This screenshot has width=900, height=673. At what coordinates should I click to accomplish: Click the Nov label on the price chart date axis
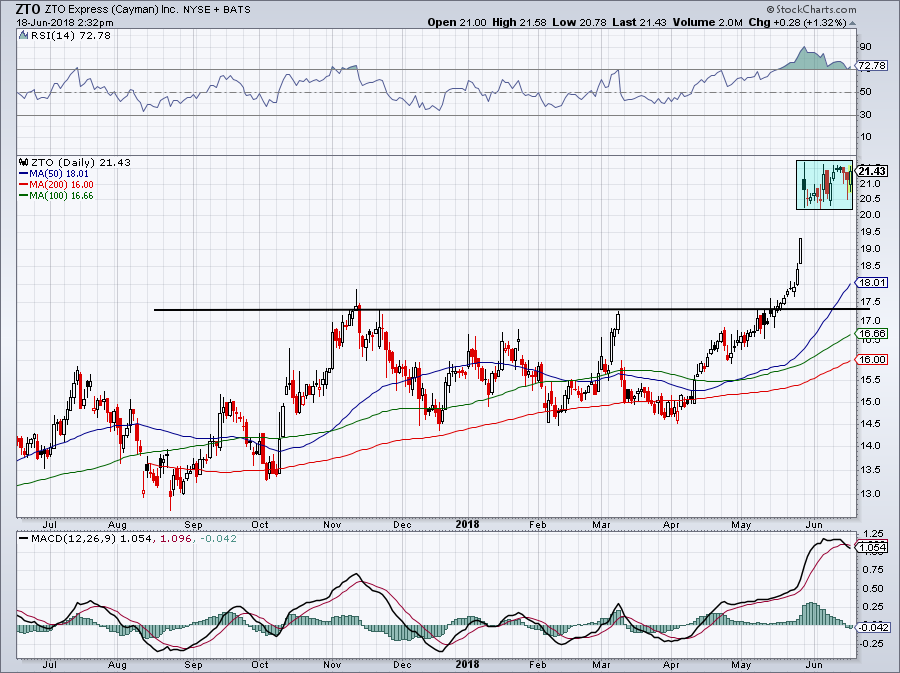point(332,524)
